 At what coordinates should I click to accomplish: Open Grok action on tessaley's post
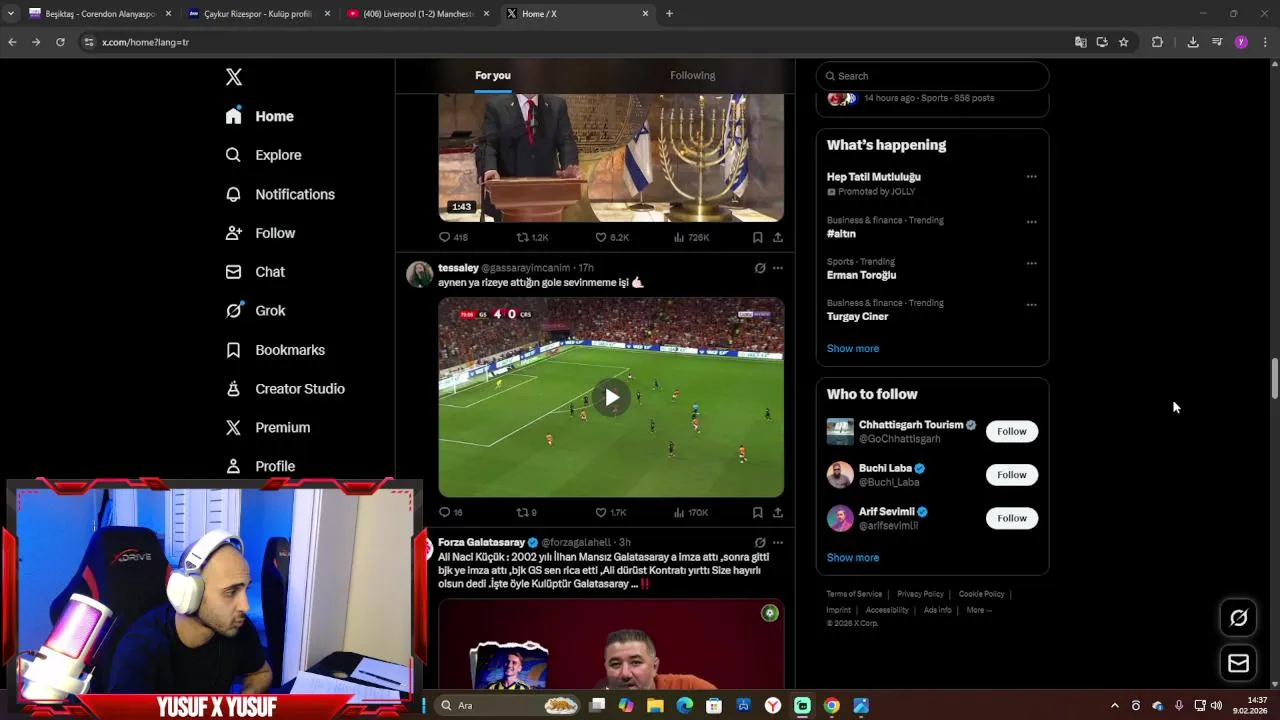(x=760, y=268)
